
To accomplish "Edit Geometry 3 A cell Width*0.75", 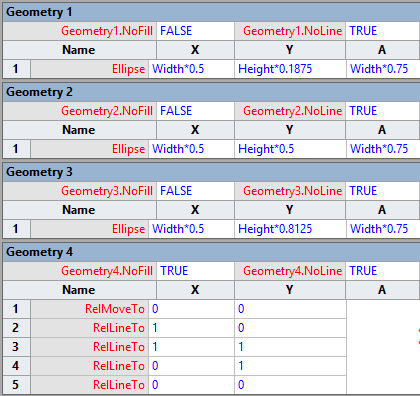I will (x=383, y=229).
